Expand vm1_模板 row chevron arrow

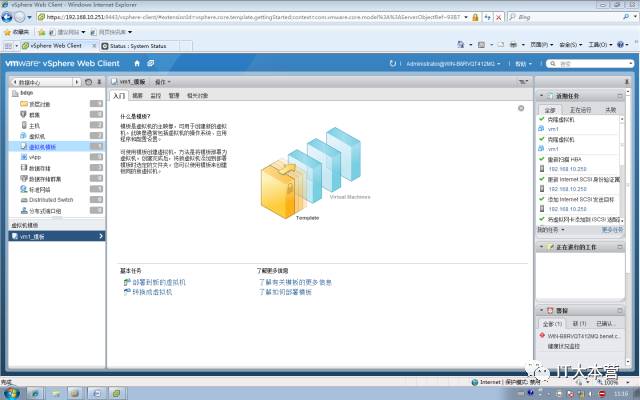pyautogui.click(x=101, y=236)
